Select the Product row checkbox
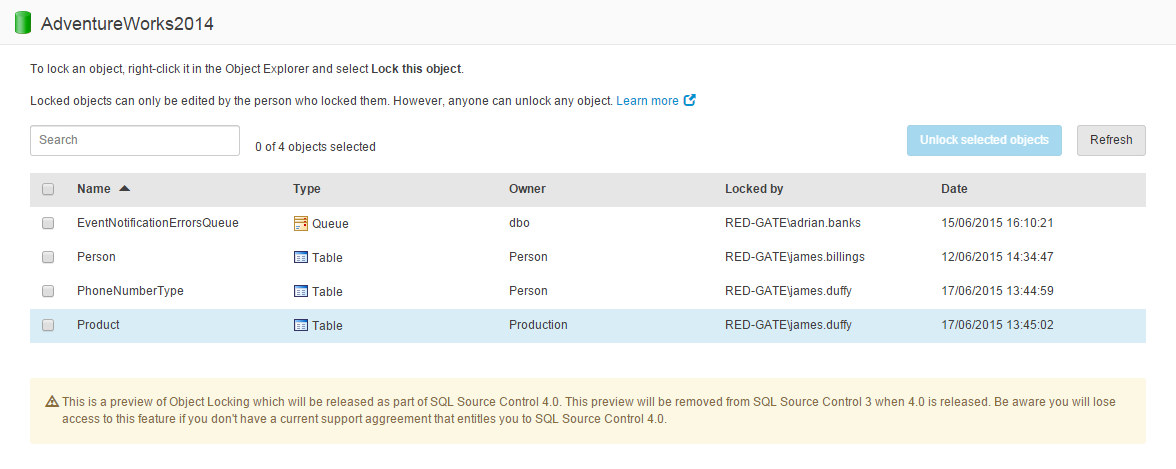The width and height of the screenshot is (1176, 469). (x=48, y=325)
